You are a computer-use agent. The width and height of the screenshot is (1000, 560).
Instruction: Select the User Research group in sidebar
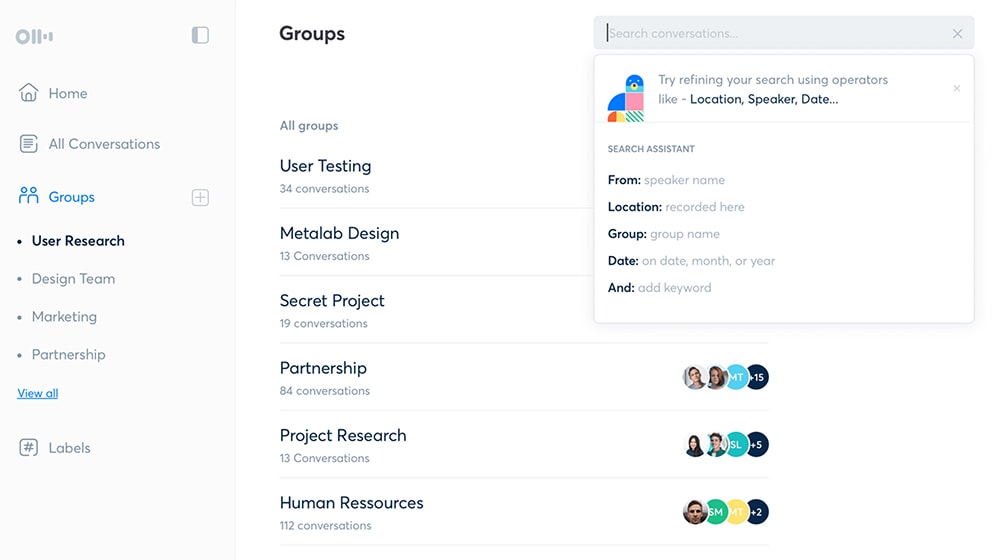(x=78, y=241)
